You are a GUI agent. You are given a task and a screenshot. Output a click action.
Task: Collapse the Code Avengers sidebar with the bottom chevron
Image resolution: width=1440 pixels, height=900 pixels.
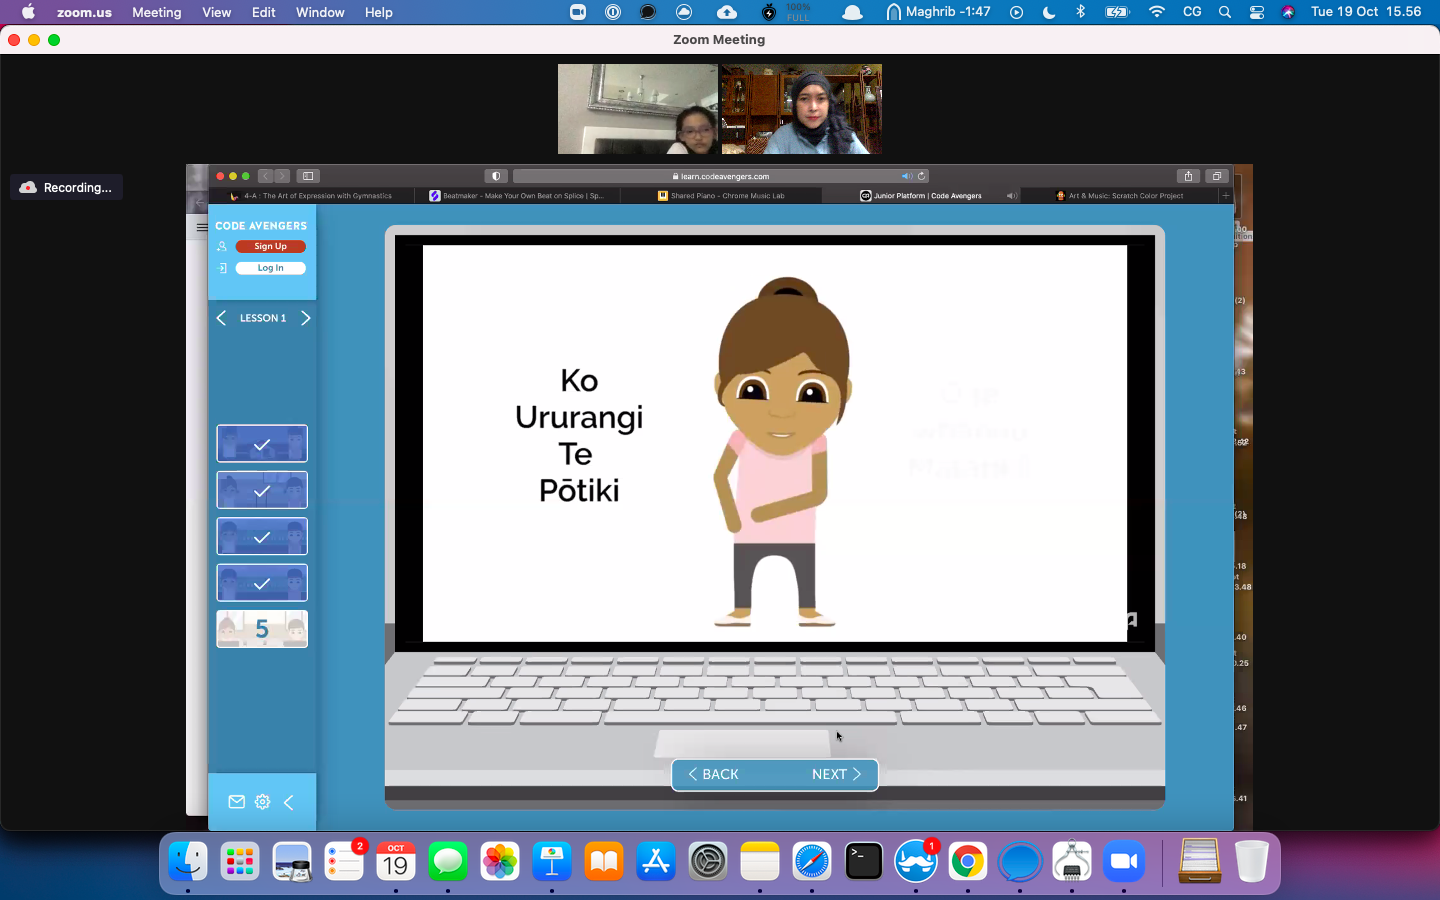(289, 802)
